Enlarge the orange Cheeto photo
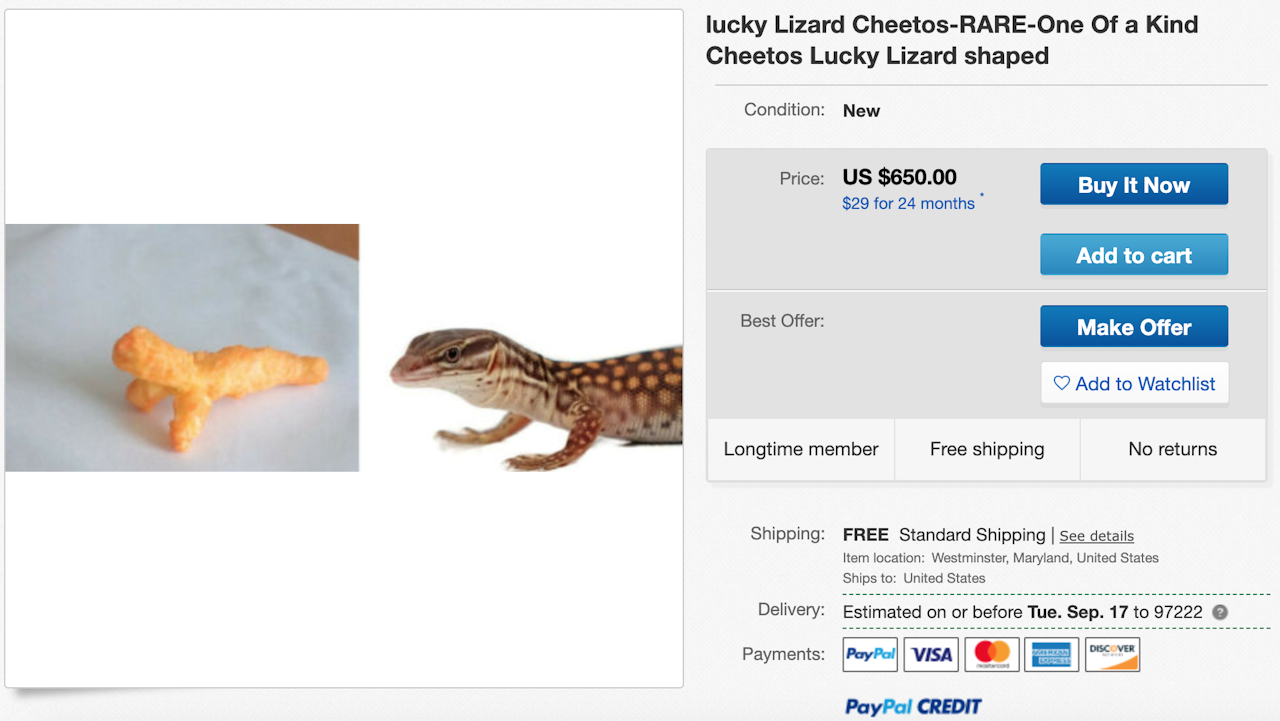 (x=182, y=347)
